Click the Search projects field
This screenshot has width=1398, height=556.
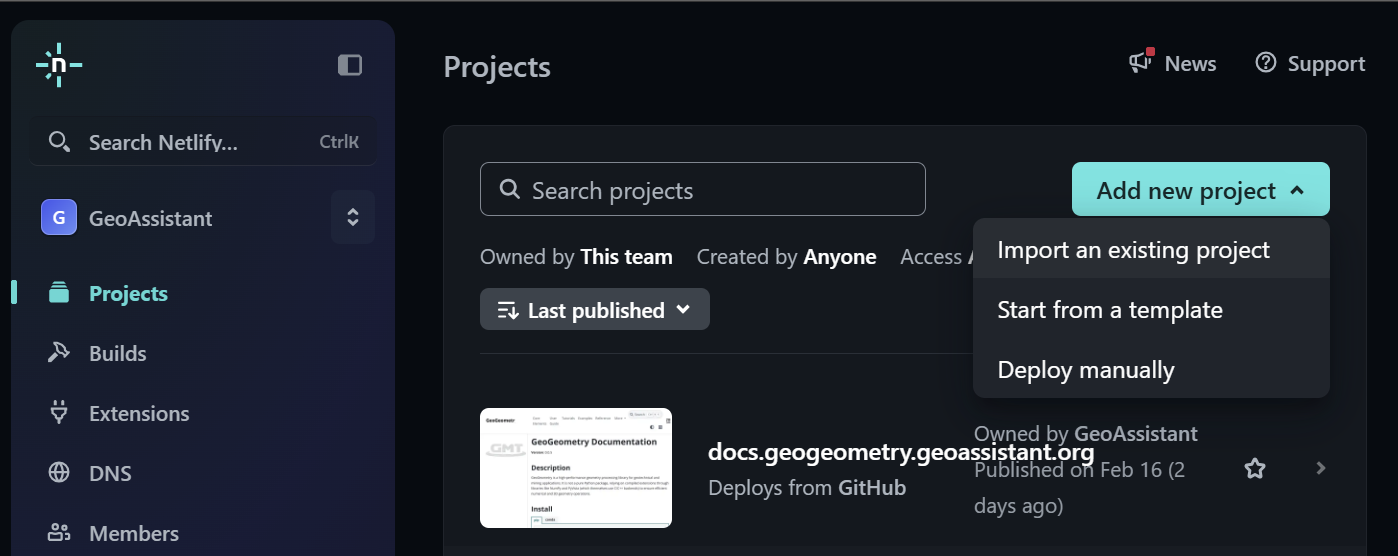[702, 190]
